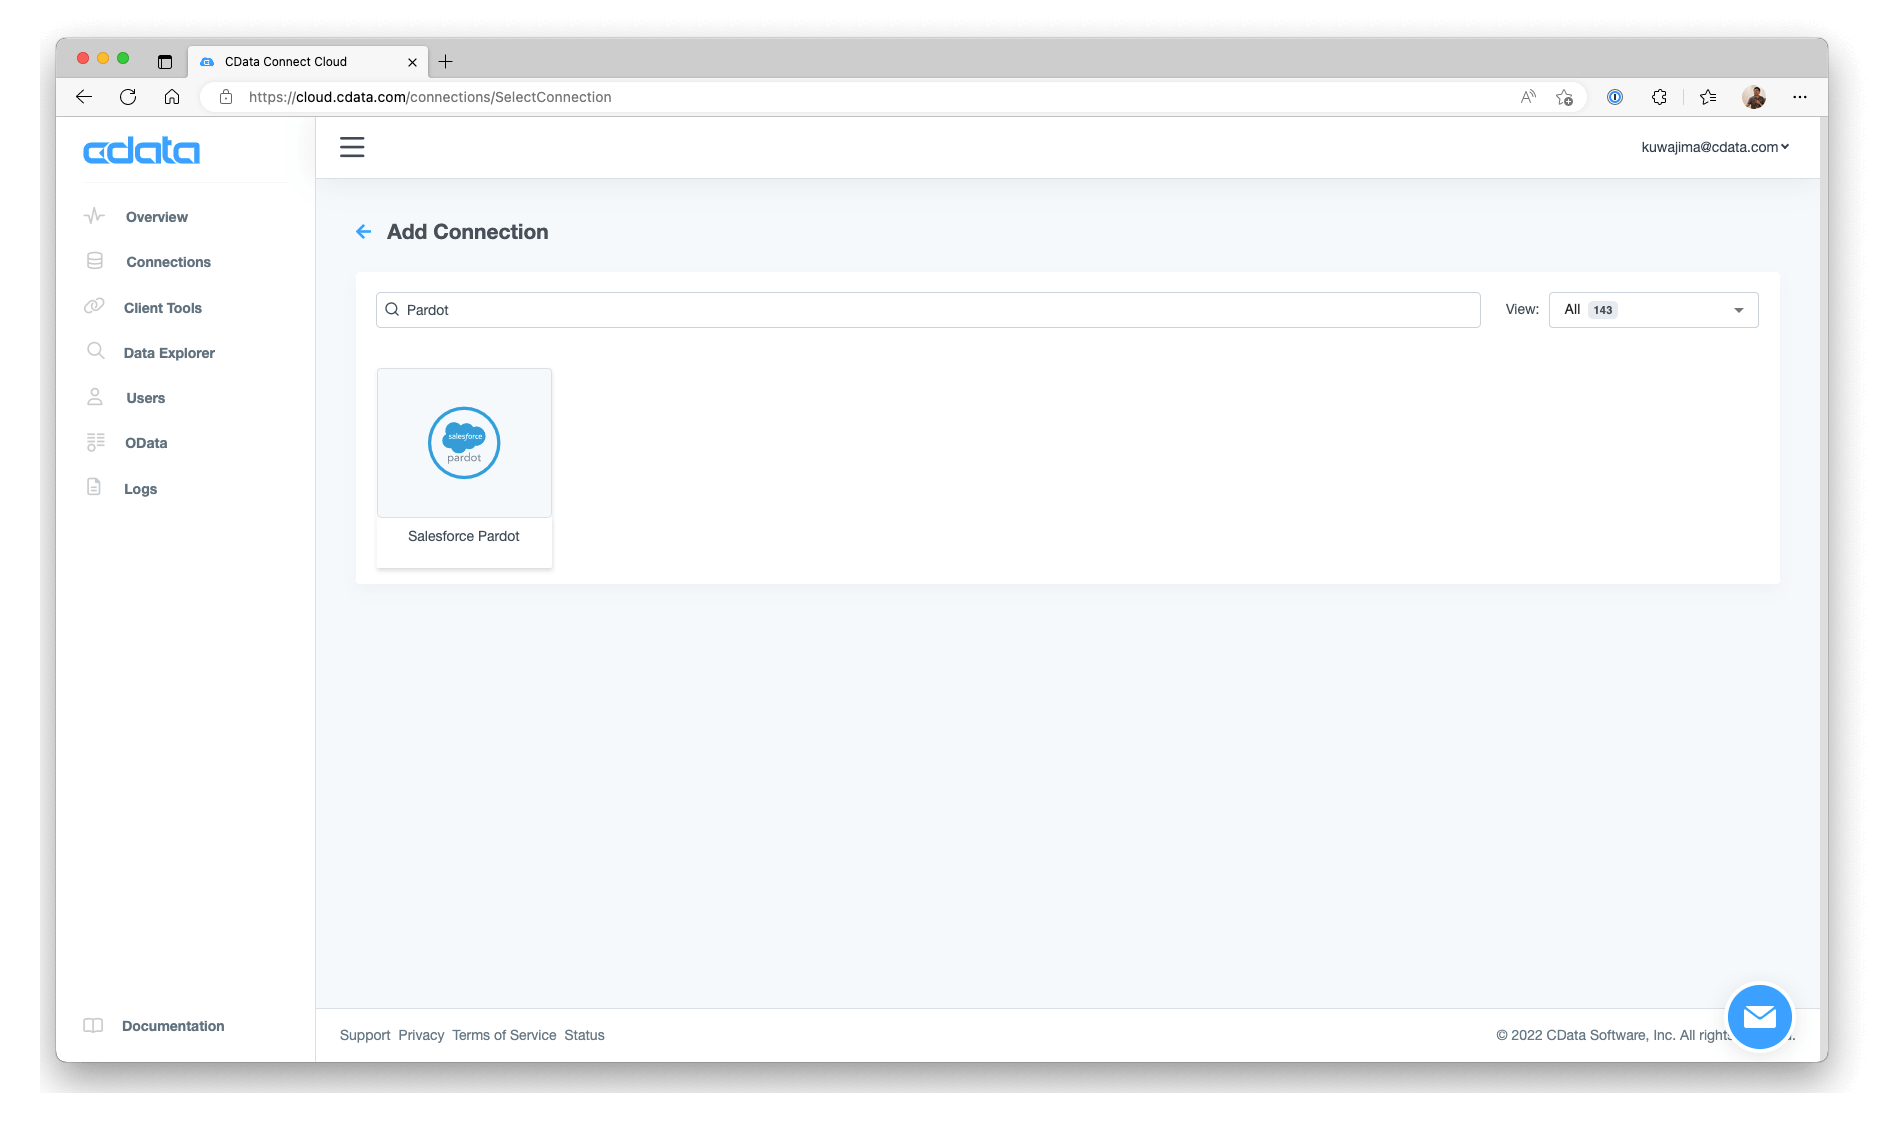The image size is (1884, 1136).
Task: Click the Documentation book icon
Action: click(x=93, y=1025)
